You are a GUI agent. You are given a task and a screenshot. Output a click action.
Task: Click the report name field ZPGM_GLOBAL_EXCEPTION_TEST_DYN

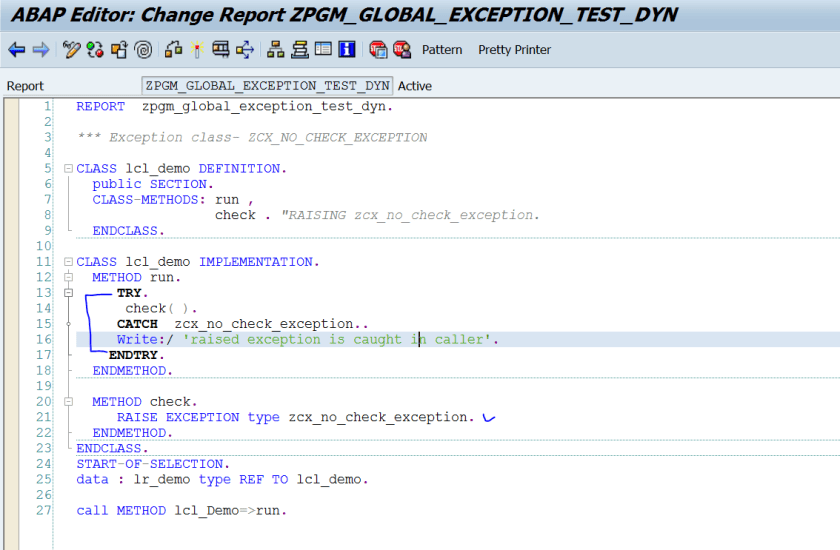click(267, 86)
